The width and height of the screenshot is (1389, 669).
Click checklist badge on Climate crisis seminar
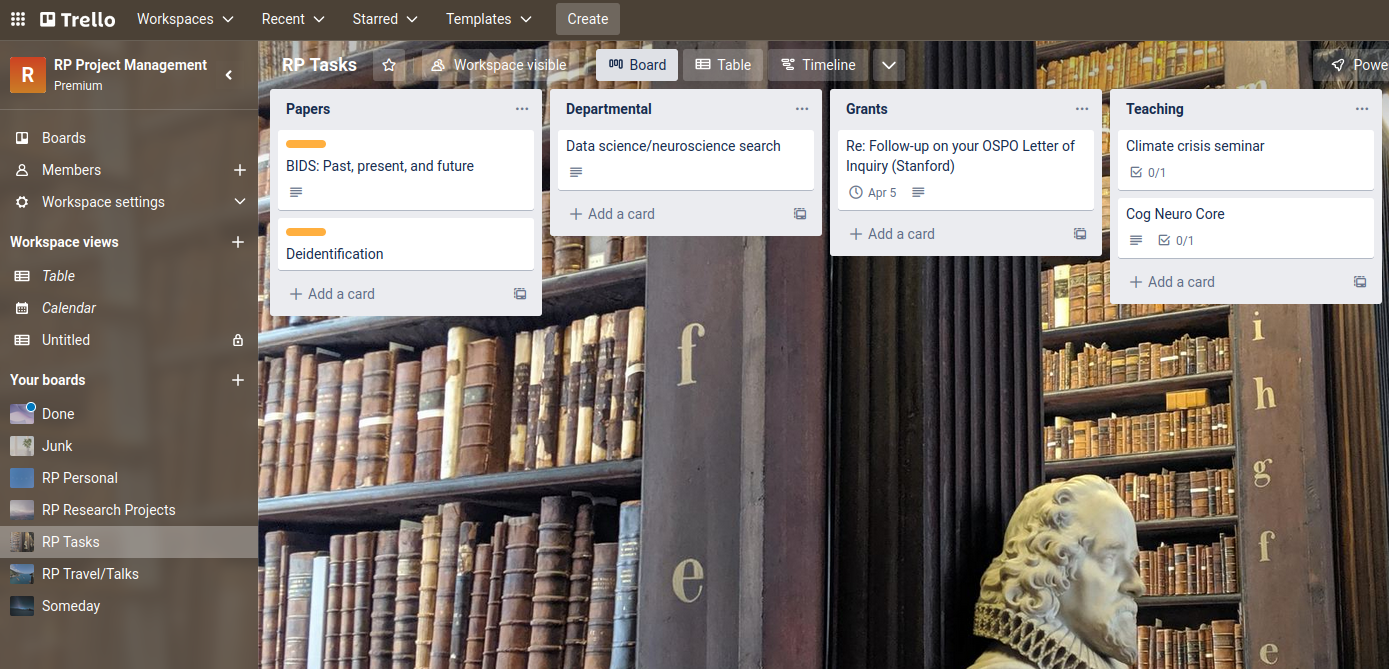pos(1148,172)
